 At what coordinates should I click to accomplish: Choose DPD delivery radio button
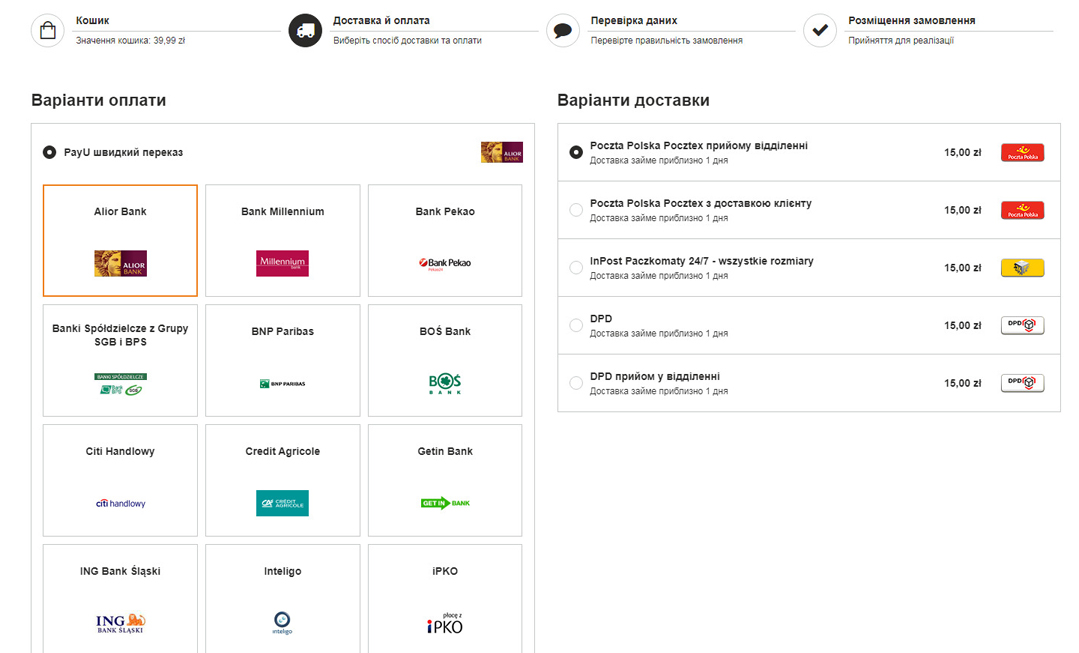click(x=576, y=325)
